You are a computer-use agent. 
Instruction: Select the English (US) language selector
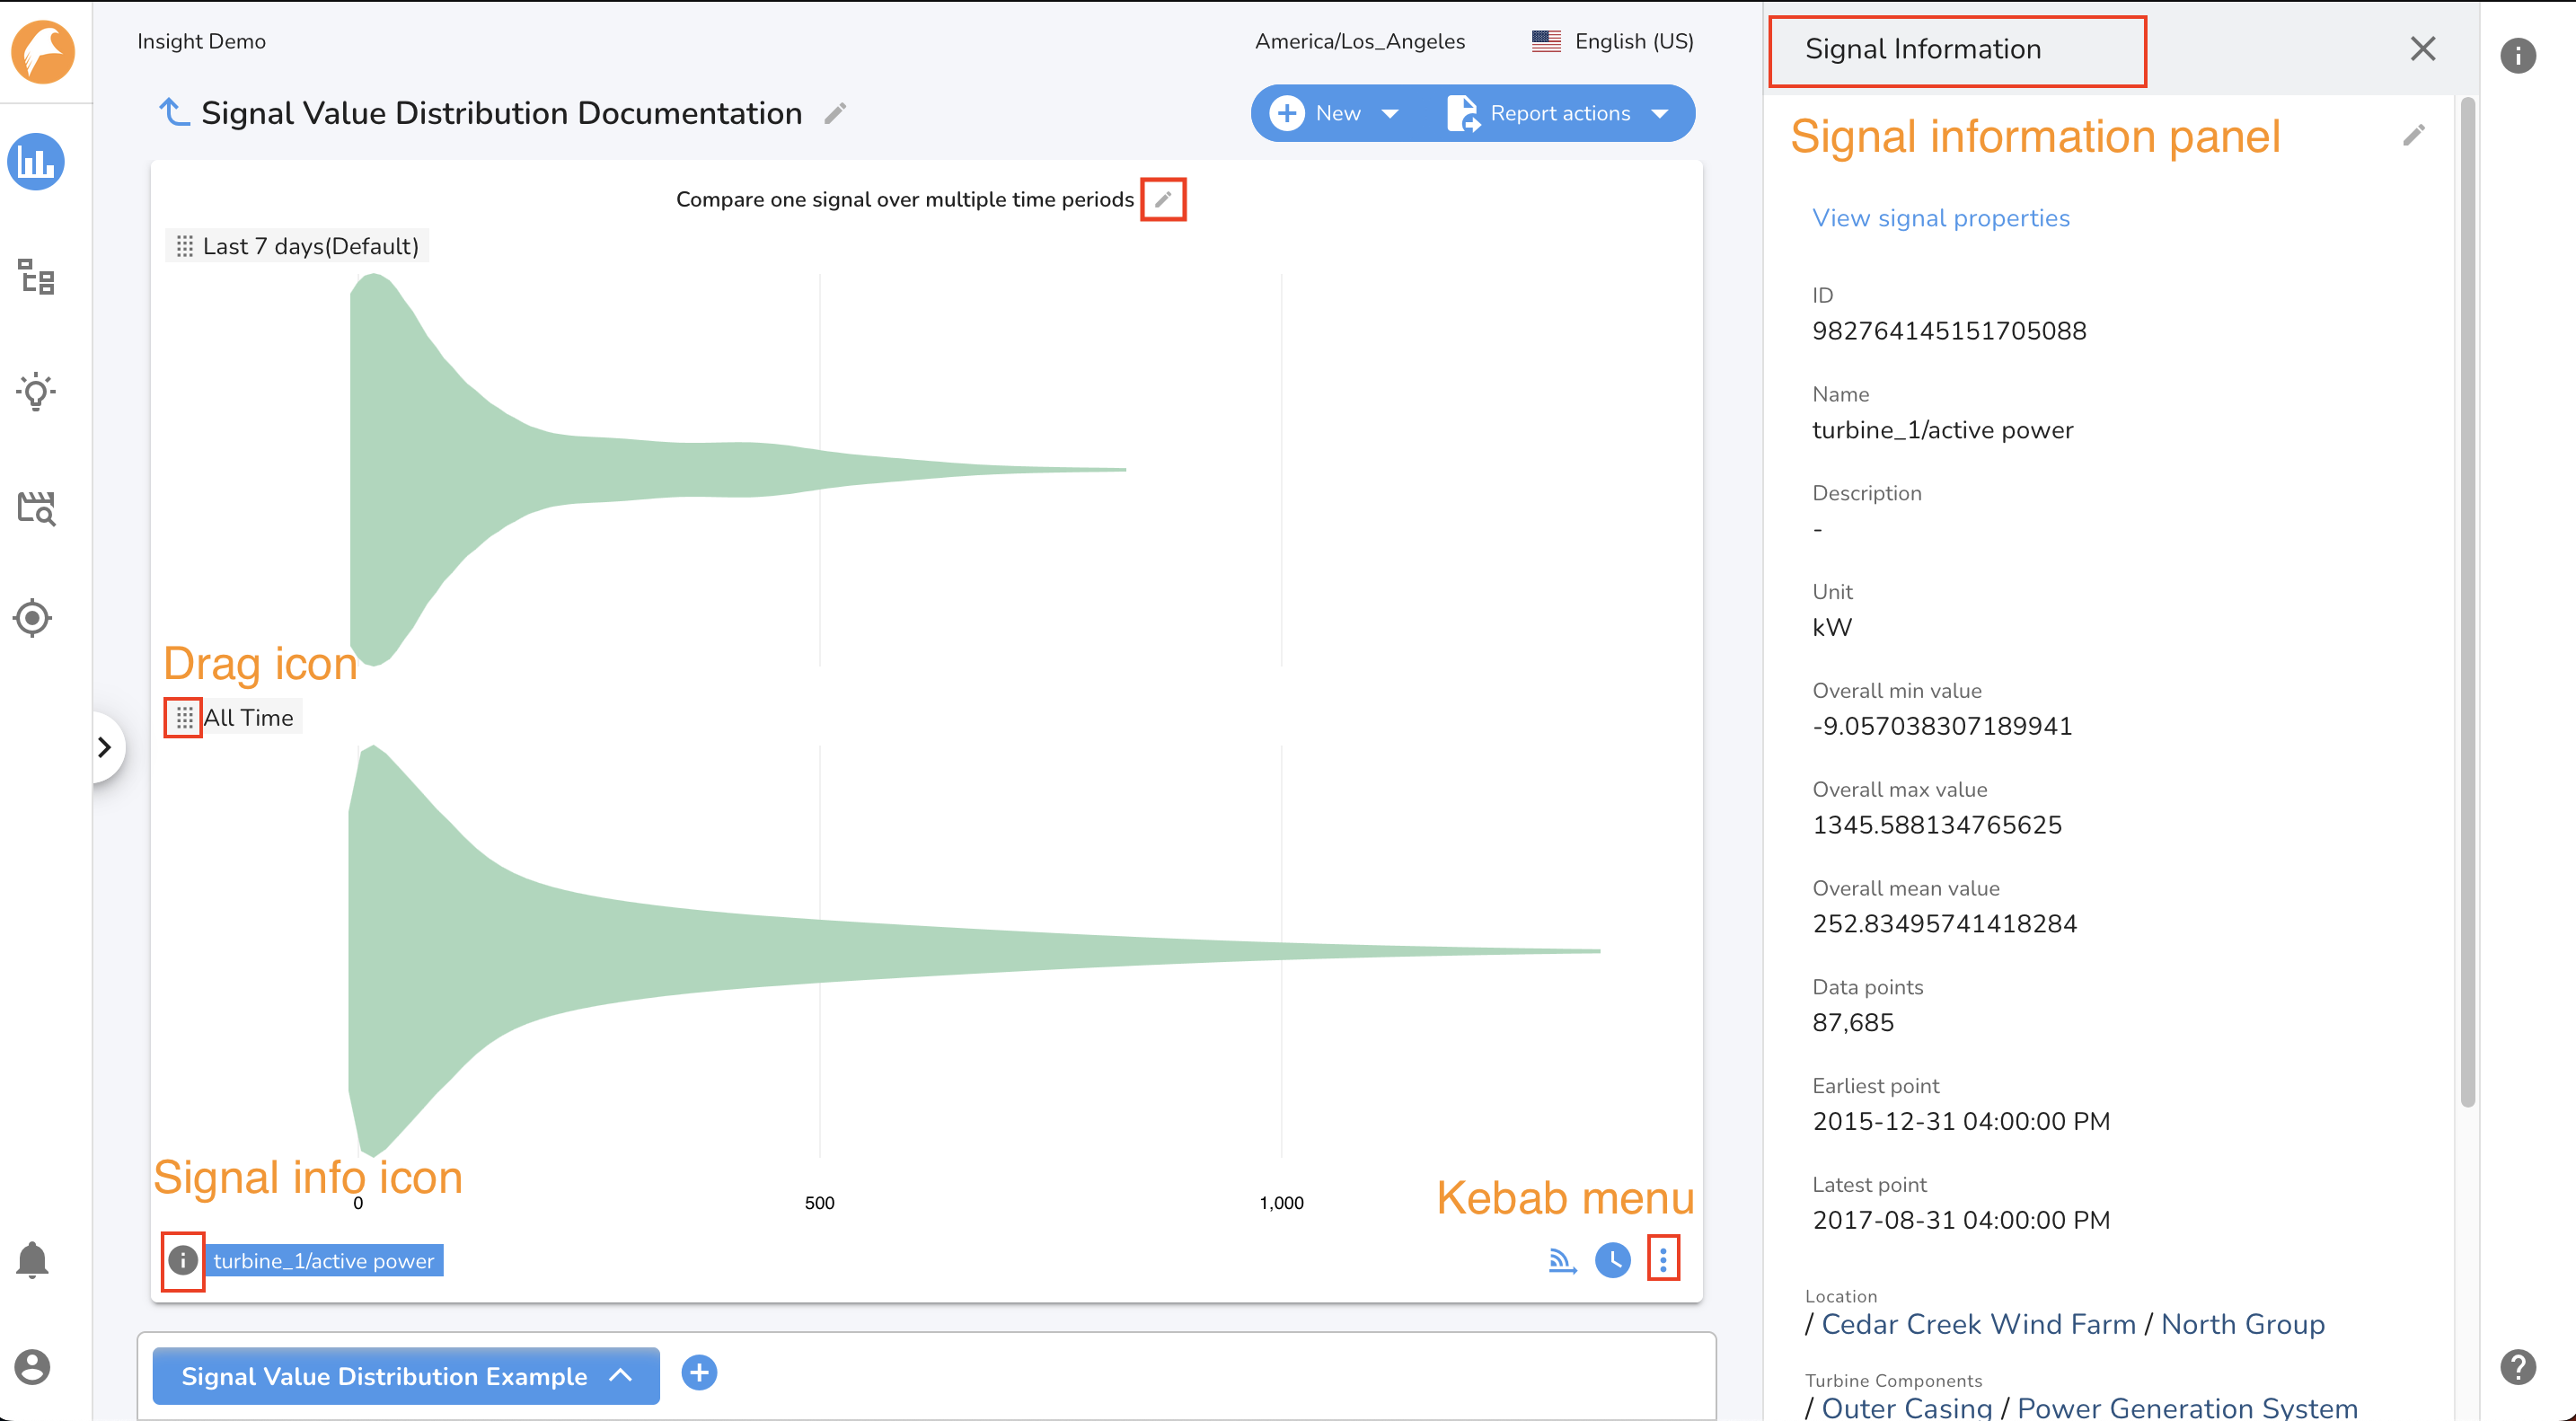coord(1613,41)
